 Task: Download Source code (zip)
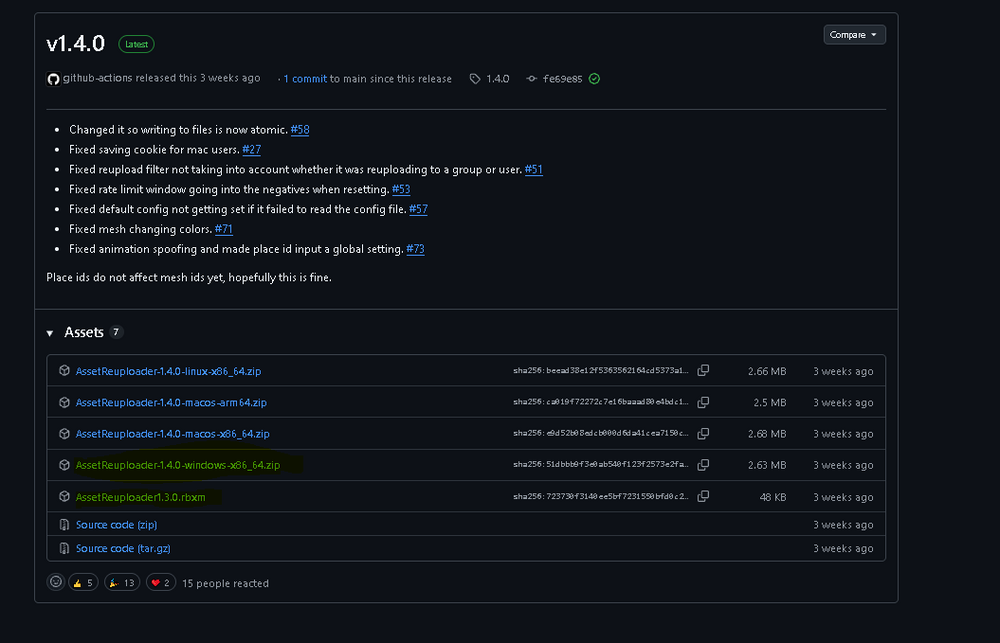coord(116,524)
